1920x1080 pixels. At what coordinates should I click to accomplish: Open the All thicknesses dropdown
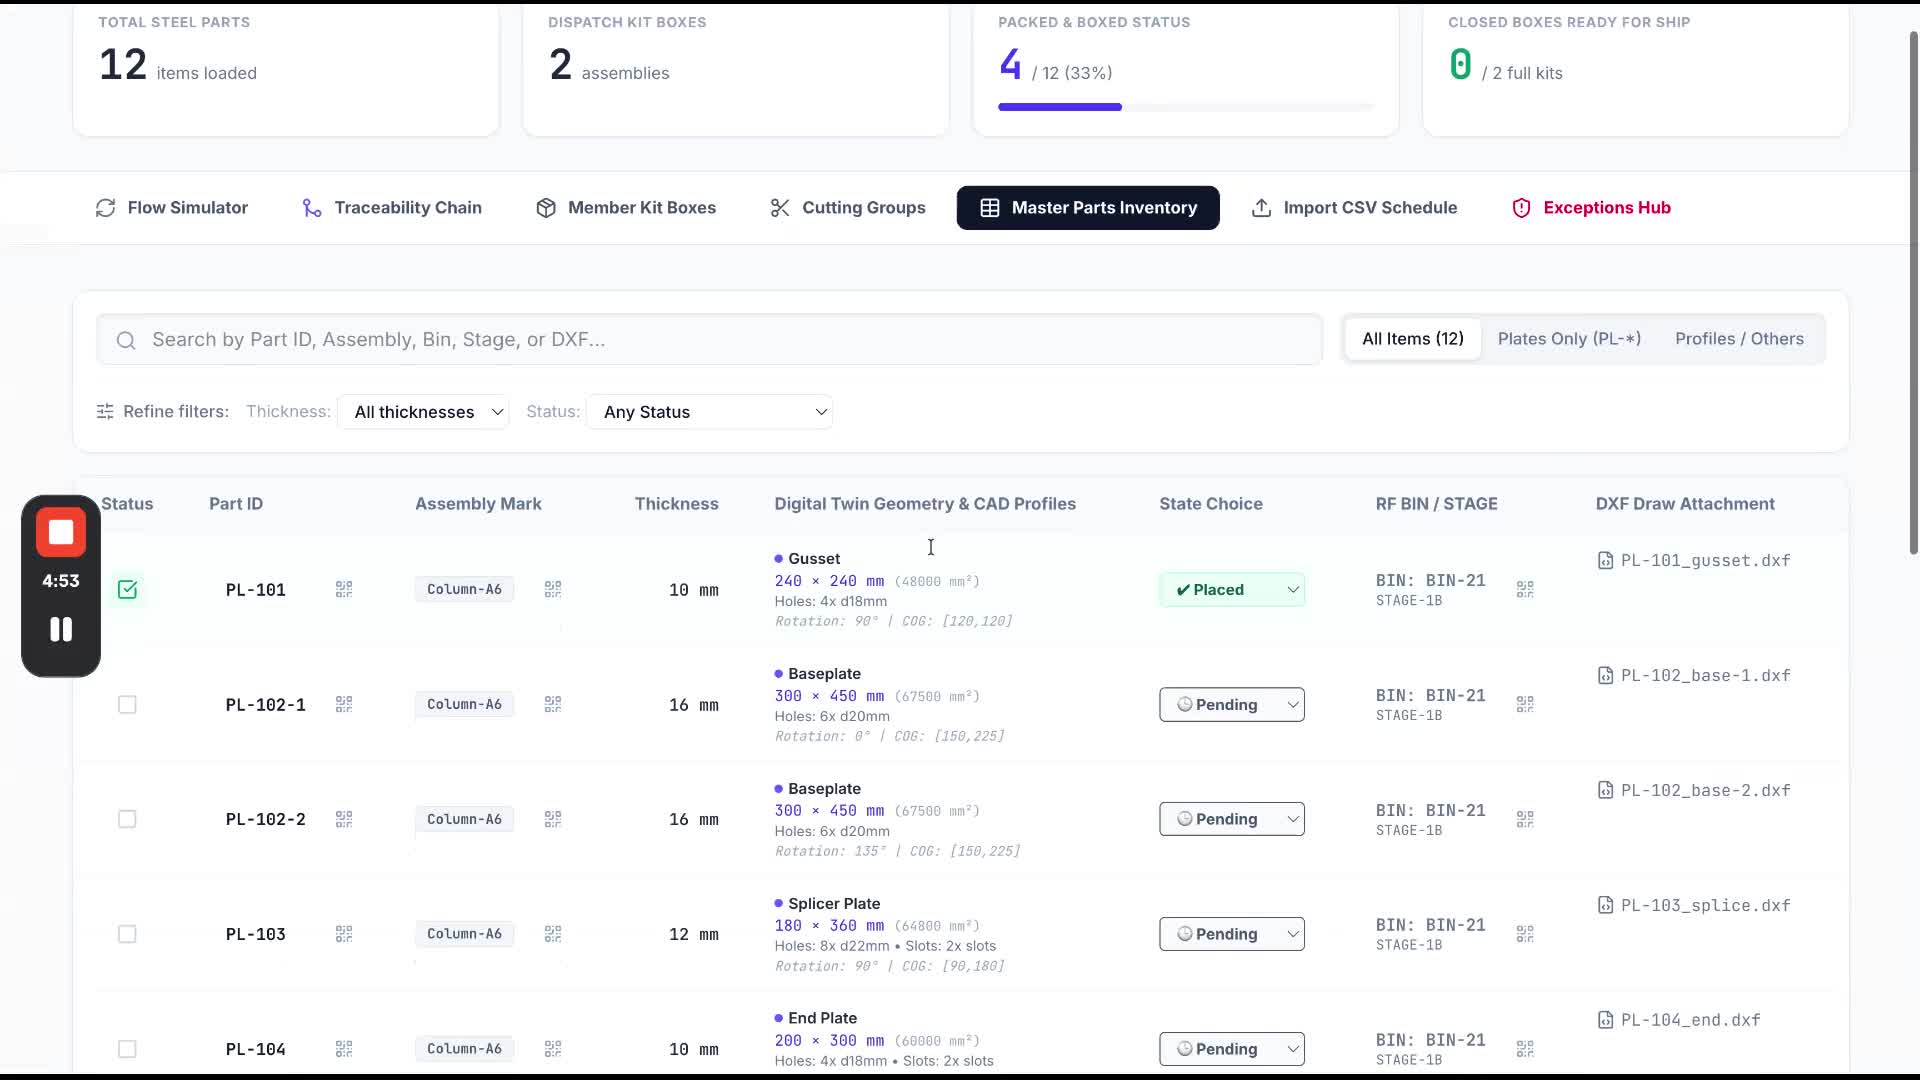pyautogui.click(x=424, y=412)
